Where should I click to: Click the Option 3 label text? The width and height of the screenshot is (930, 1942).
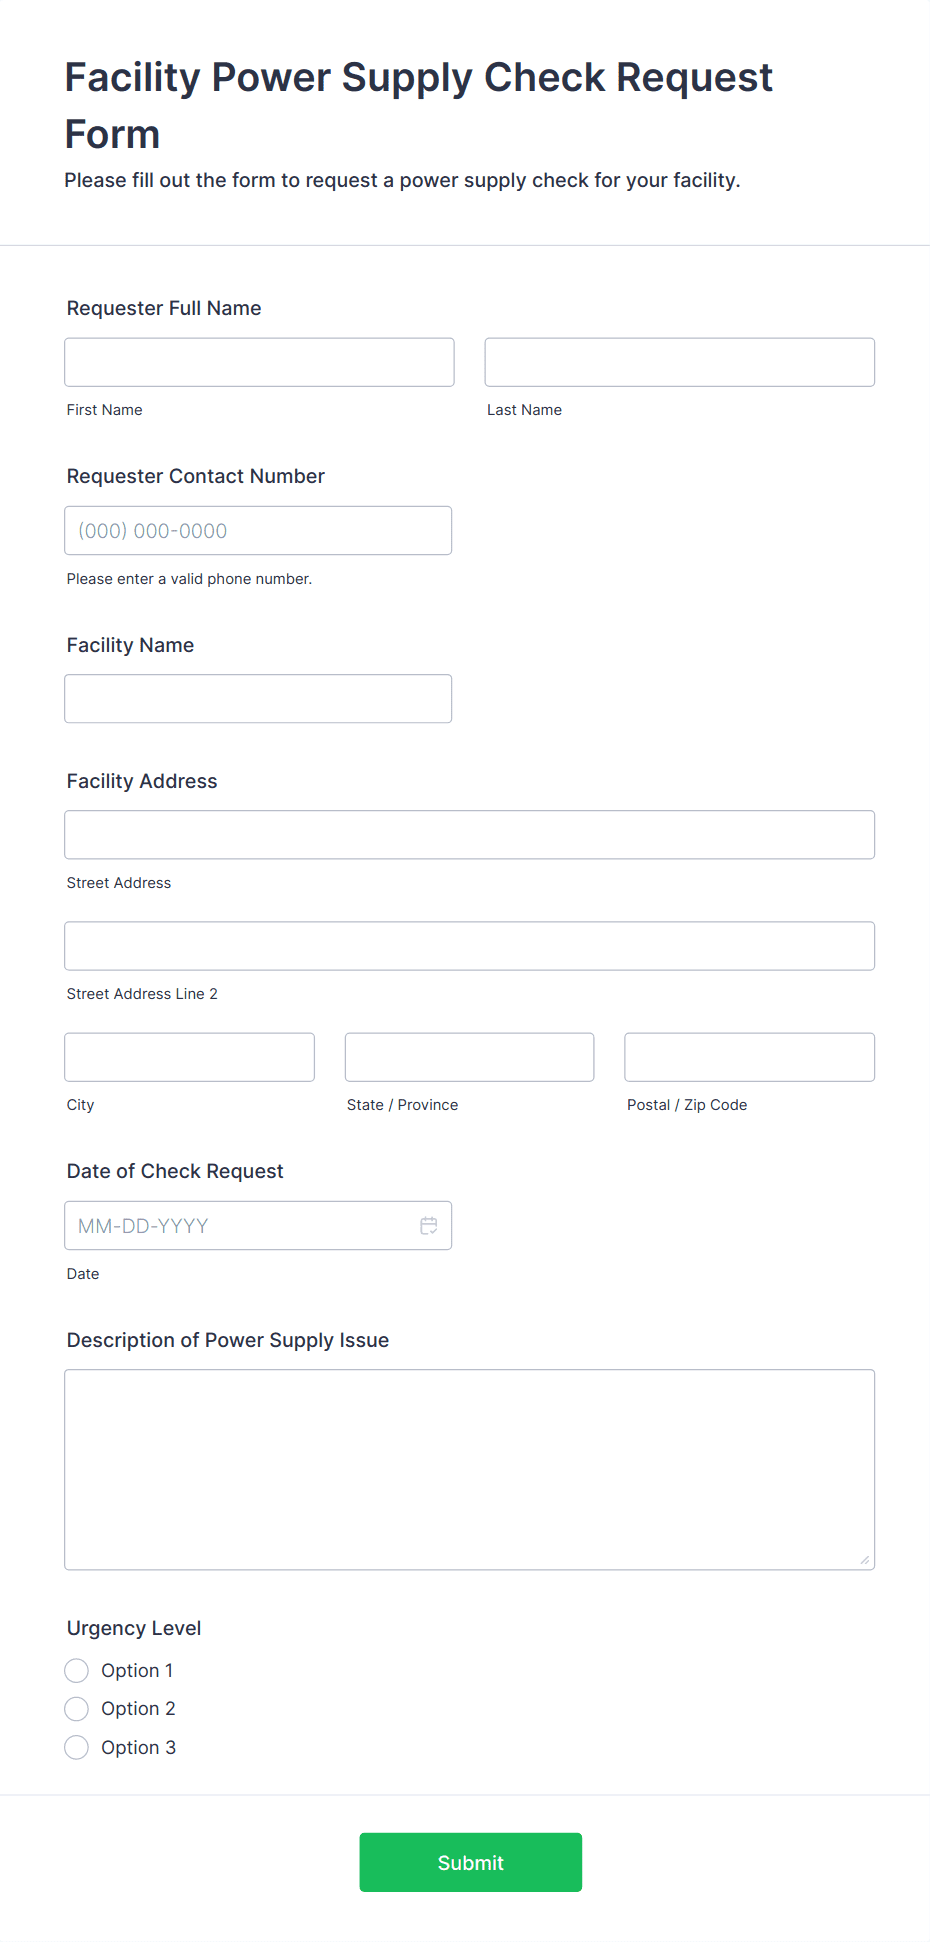point(138,1748)
